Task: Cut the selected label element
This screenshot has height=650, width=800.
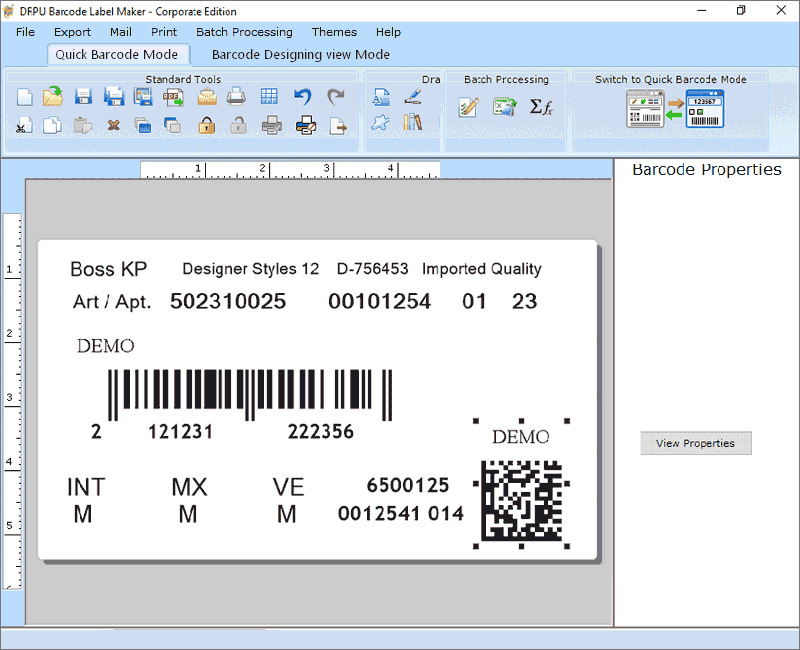Action: pos(23,125)
